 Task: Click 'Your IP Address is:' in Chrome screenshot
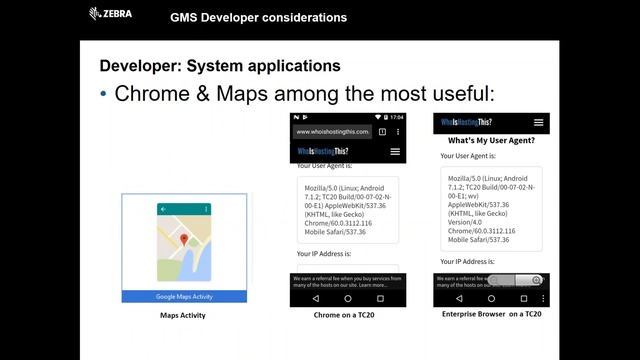(324, 253)
